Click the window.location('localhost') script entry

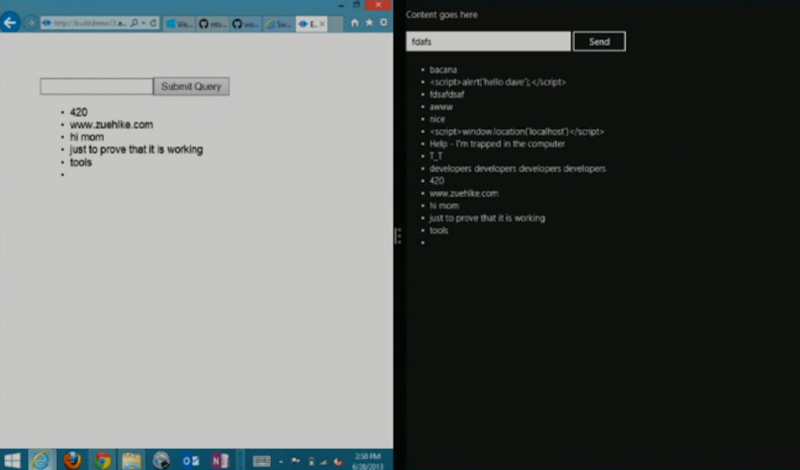pyautogui.click(x=517, y=132)
